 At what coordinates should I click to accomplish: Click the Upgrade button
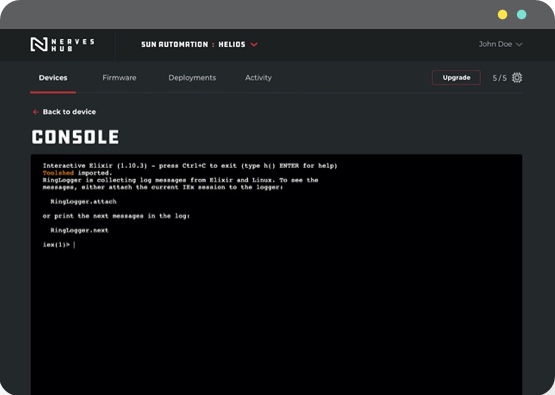coord(456,78)
